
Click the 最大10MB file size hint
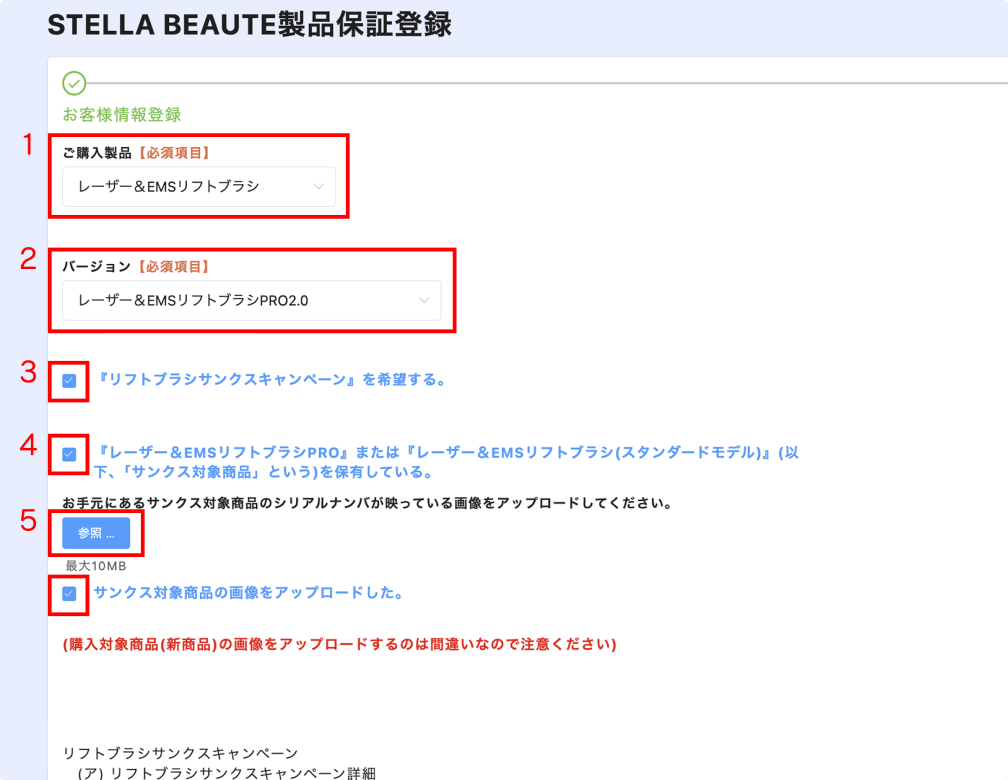96,567
